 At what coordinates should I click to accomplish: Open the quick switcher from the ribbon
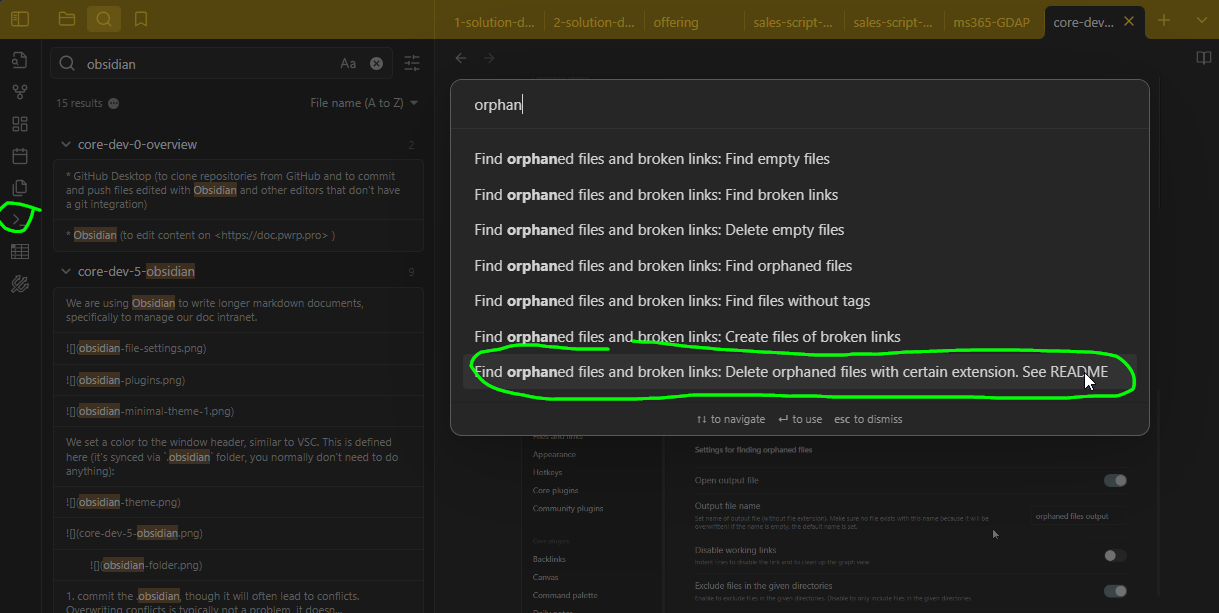(20, 60)
